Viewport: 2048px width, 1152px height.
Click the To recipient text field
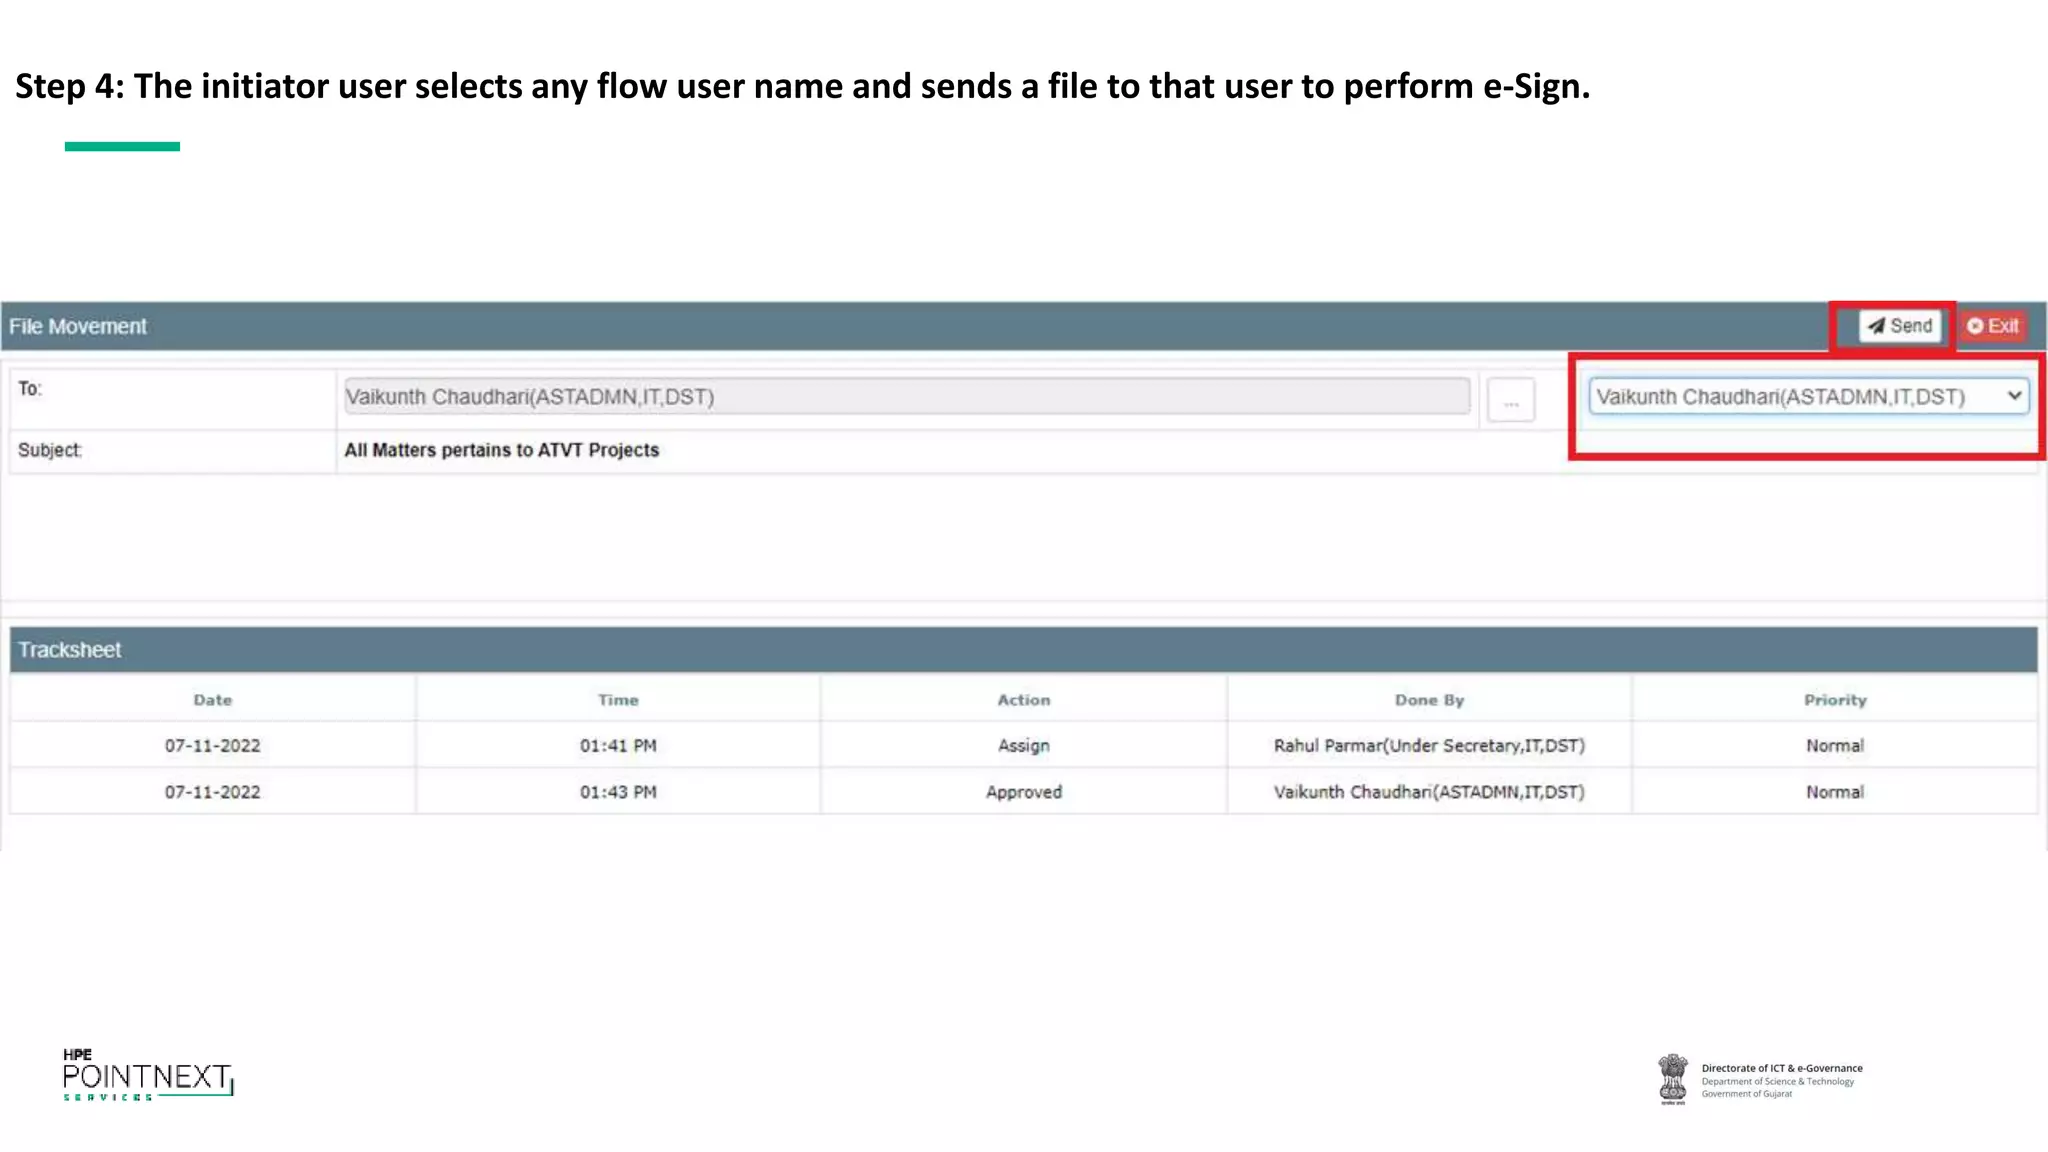point(906,397)
